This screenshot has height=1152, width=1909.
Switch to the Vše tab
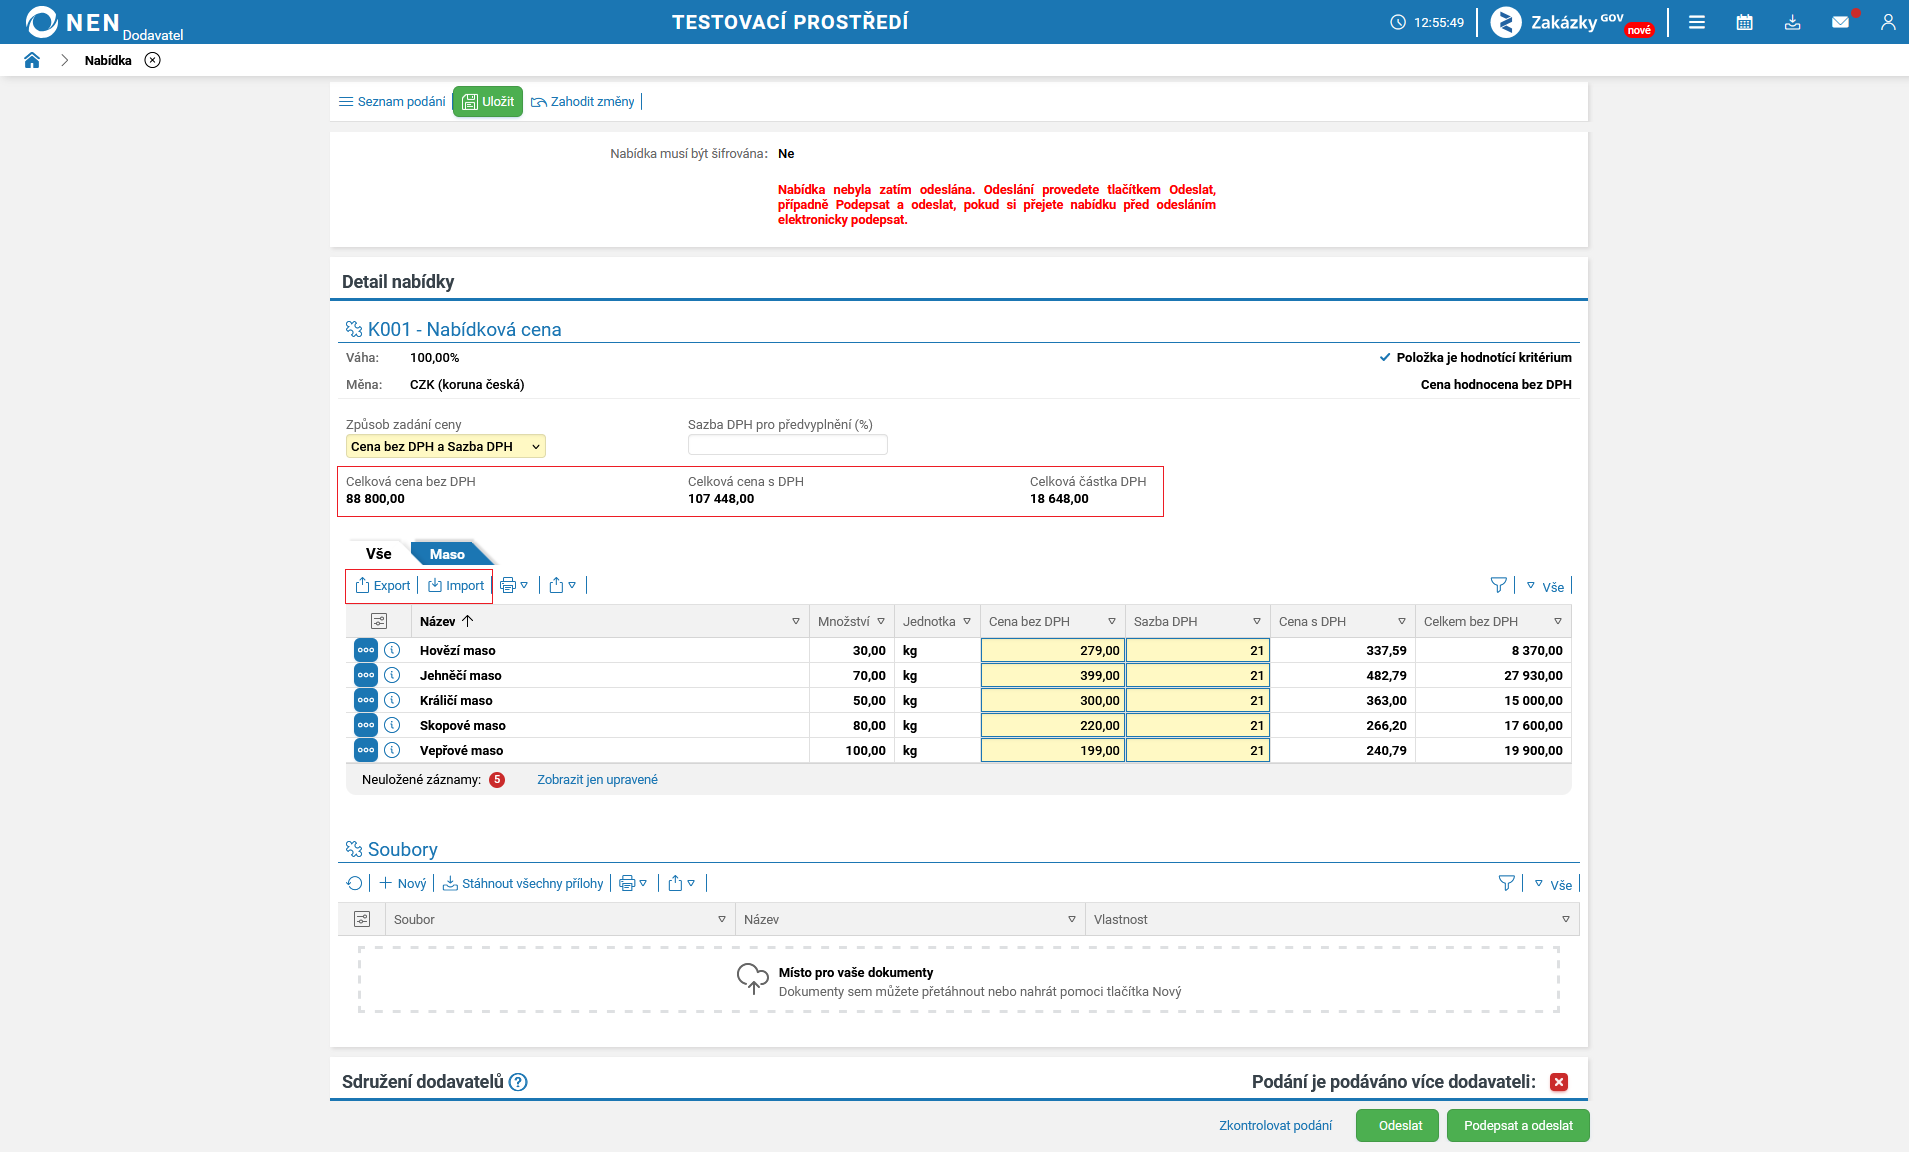[378, 554]
